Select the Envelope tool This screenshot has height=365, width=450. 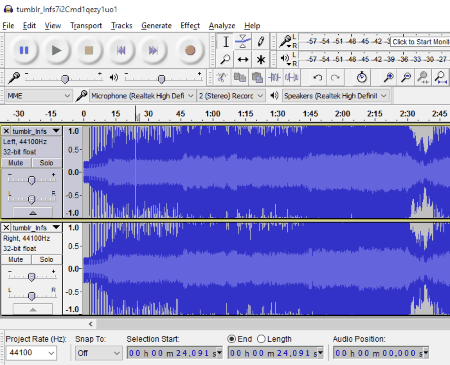pyautogui.click(x=243, y=42)
